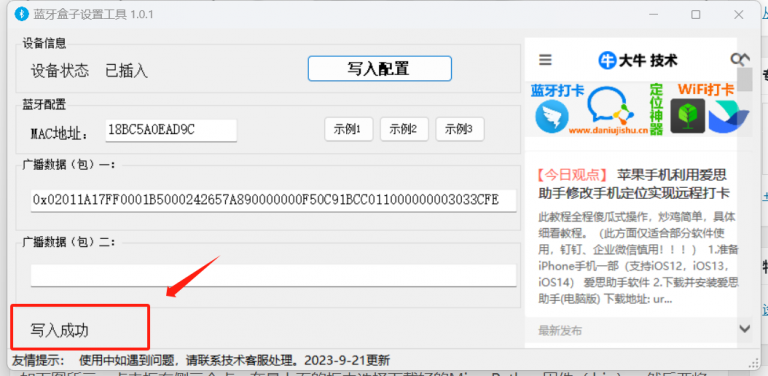Screen dimensions: 768x376
Task: Click the scroll down arrow in web panel
Action: pyautogui.click(x=744, y=329)
